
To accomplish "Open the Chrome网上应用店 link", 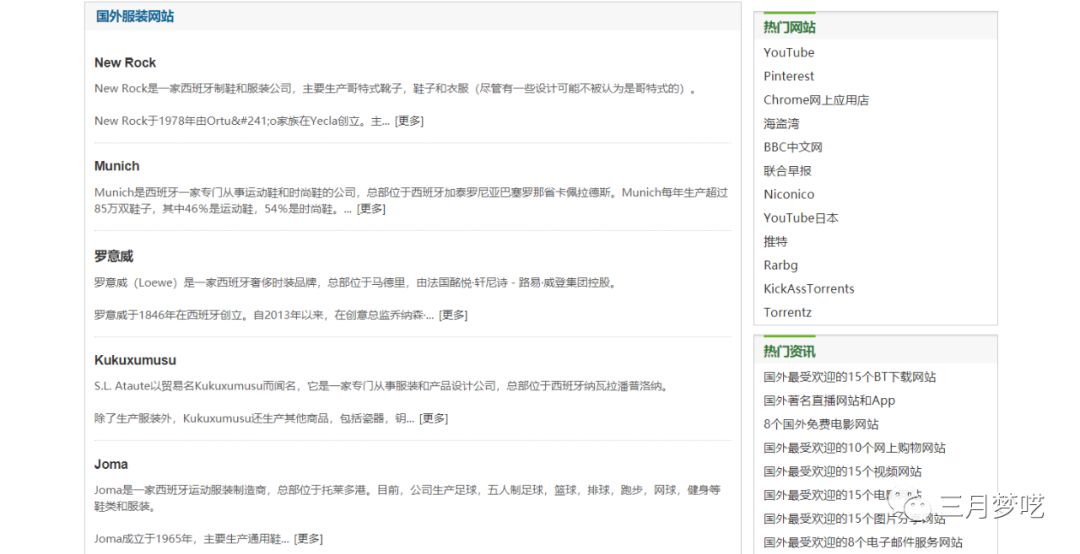I will 816,100.
